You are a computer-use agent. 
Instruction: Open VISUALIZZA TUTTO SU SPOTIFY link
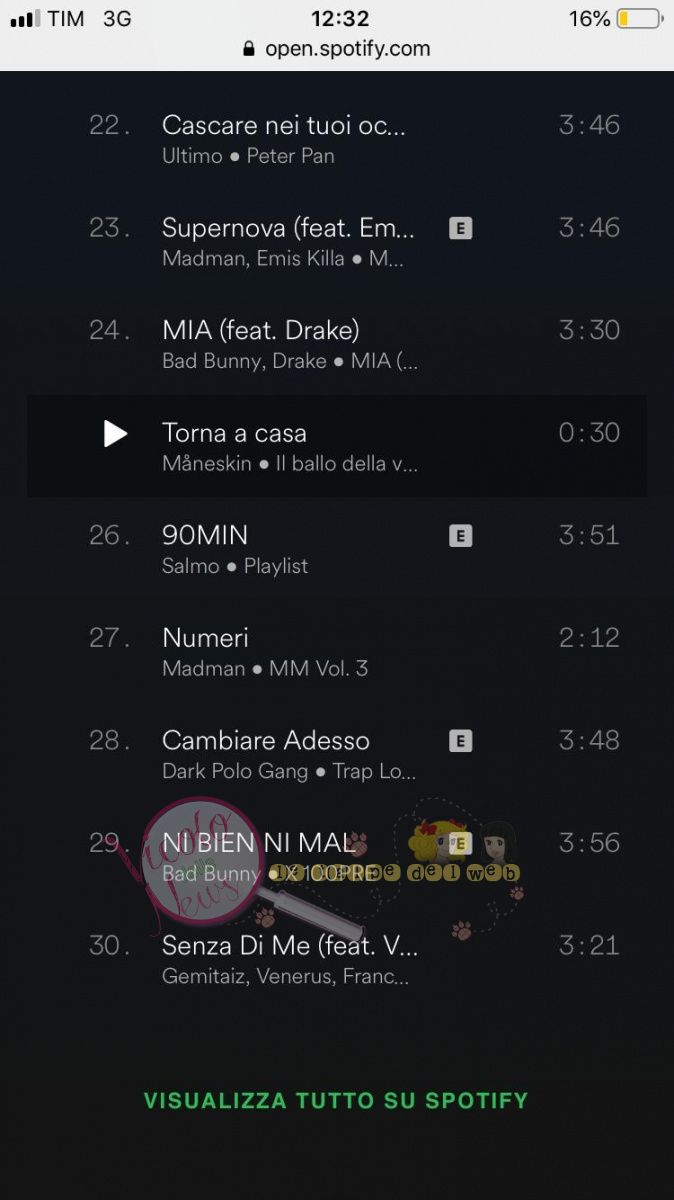point(336,1101)
